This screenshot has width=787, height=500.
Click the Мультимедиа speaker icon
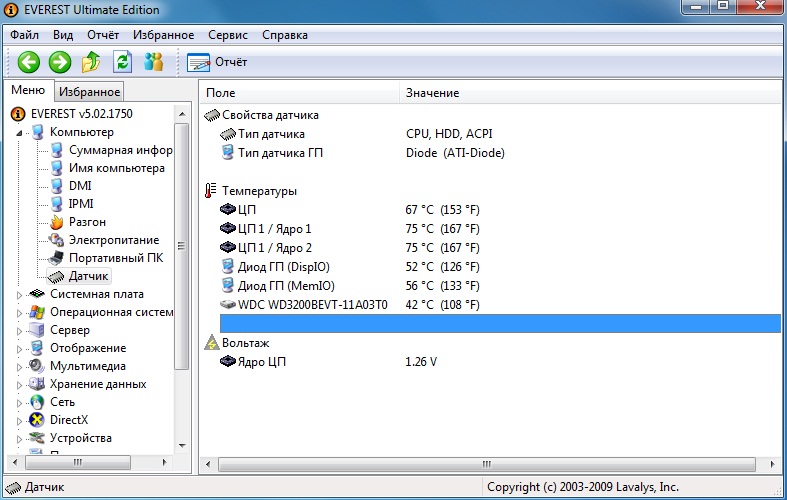coord(37,366)
